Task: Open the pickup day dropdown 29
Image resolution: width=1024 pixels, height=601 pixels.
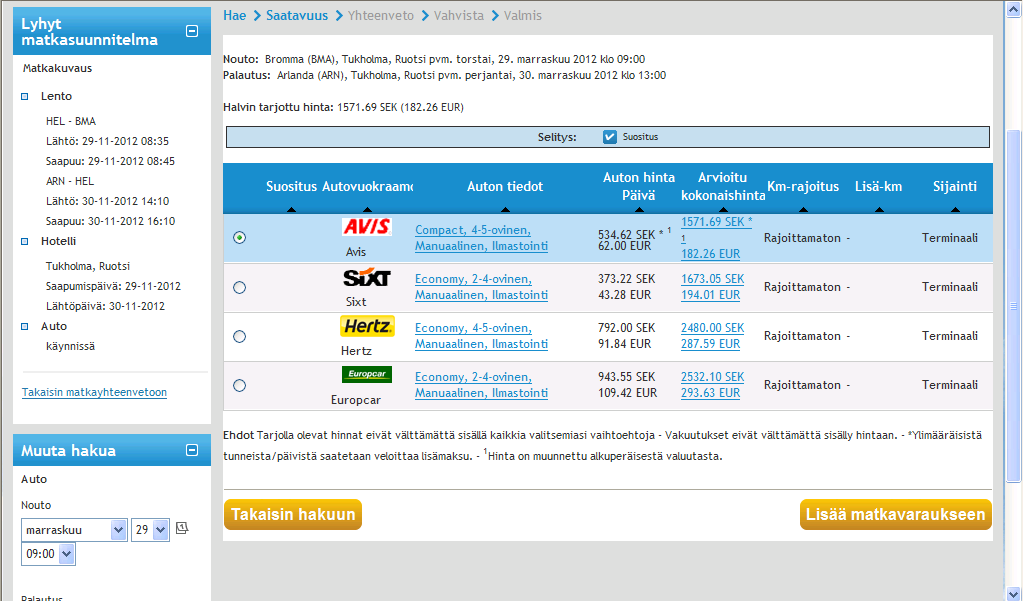Action: pos(150,530)
